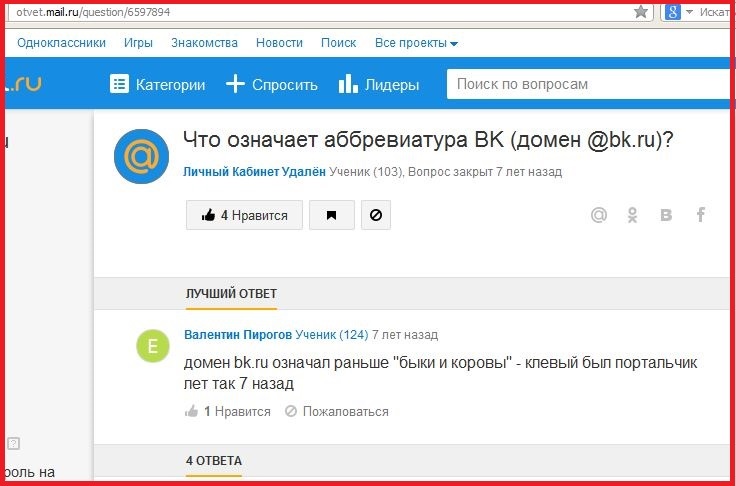Click the 4 Нравится like button
Viewport: 736px width, 486px height.
pyautogui.click(x=244, y=215)
